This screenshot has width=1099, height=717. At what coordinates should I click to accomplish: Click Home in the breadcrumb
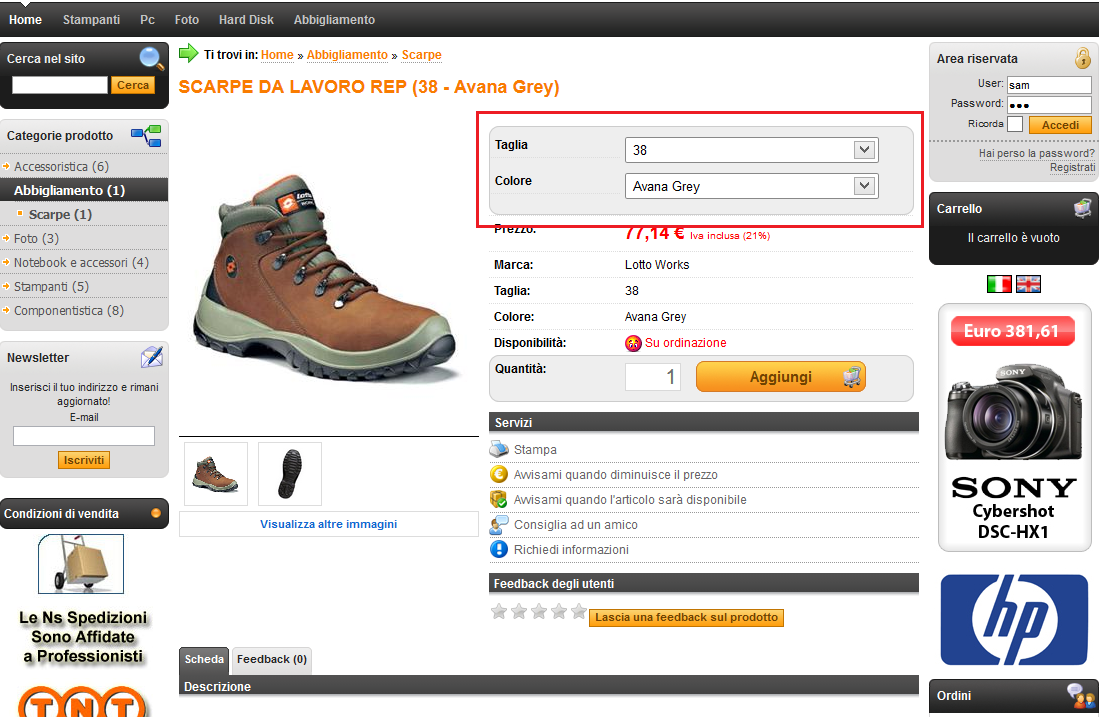tap(277, 55)
